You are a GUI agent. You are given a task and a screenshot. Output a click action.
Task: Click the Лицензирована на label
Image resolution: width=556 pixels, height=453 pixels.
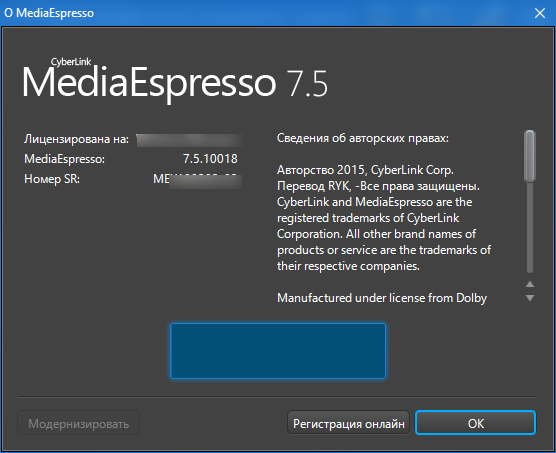76,139
